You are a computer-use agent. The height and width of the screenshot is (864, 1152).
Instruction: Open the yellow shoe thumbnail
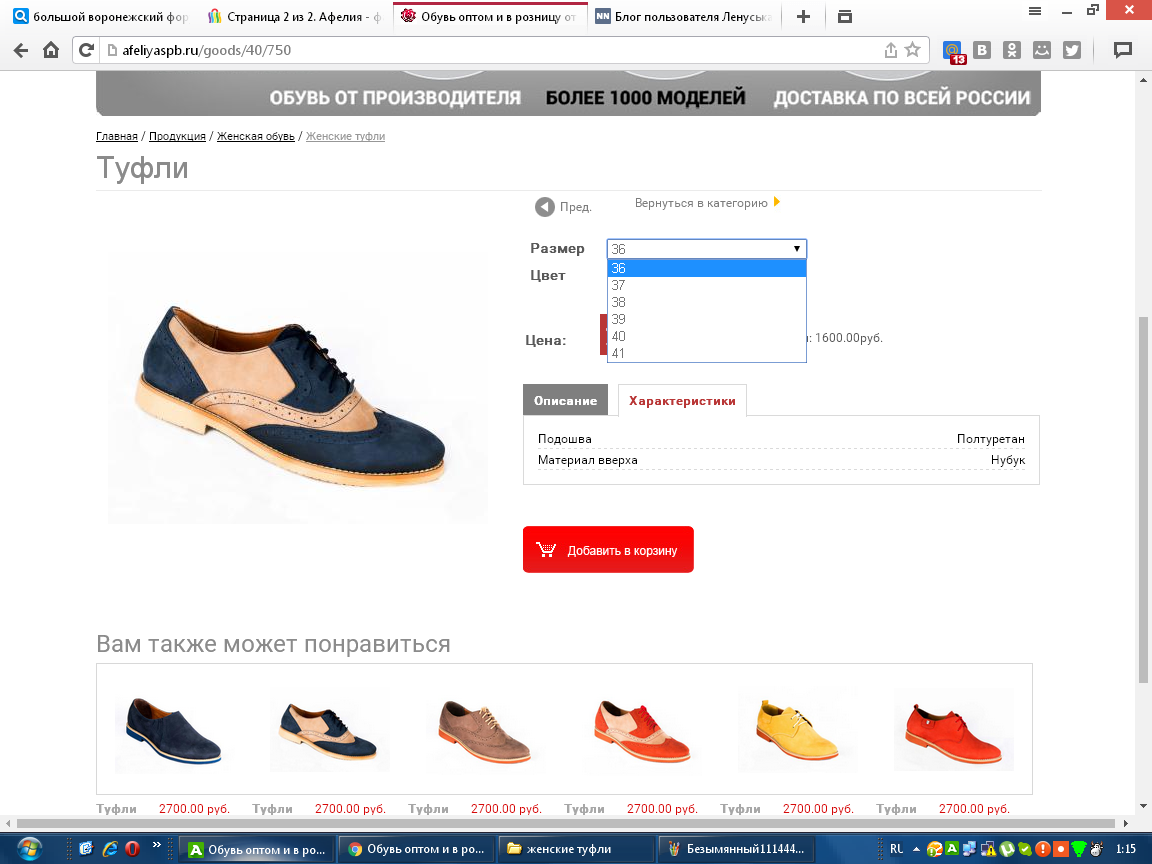[x=797, y=730]
